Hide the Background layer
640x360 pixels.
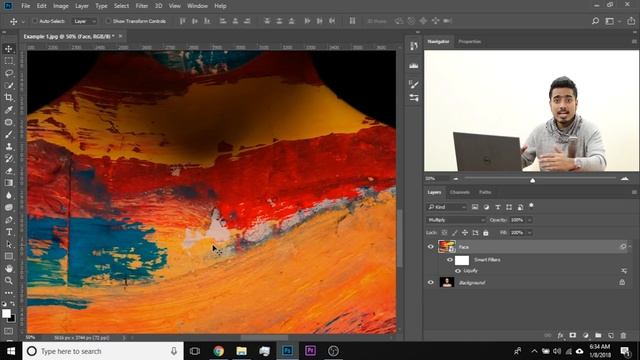click(430, 282)
